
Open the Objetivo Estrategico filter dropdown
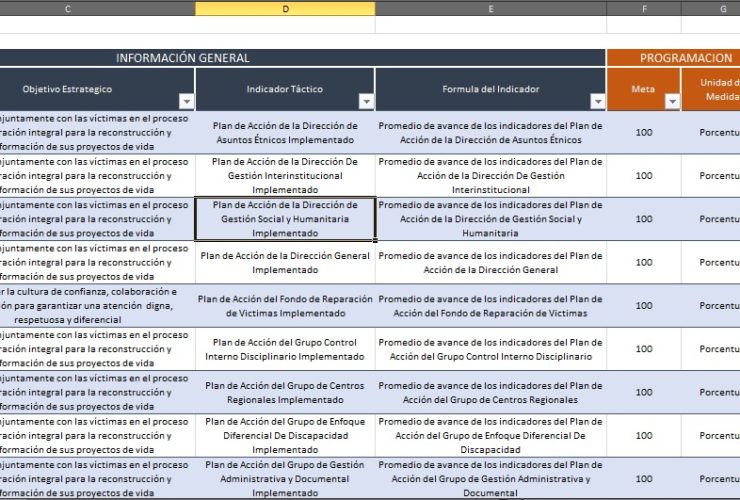tap(186, 102)
